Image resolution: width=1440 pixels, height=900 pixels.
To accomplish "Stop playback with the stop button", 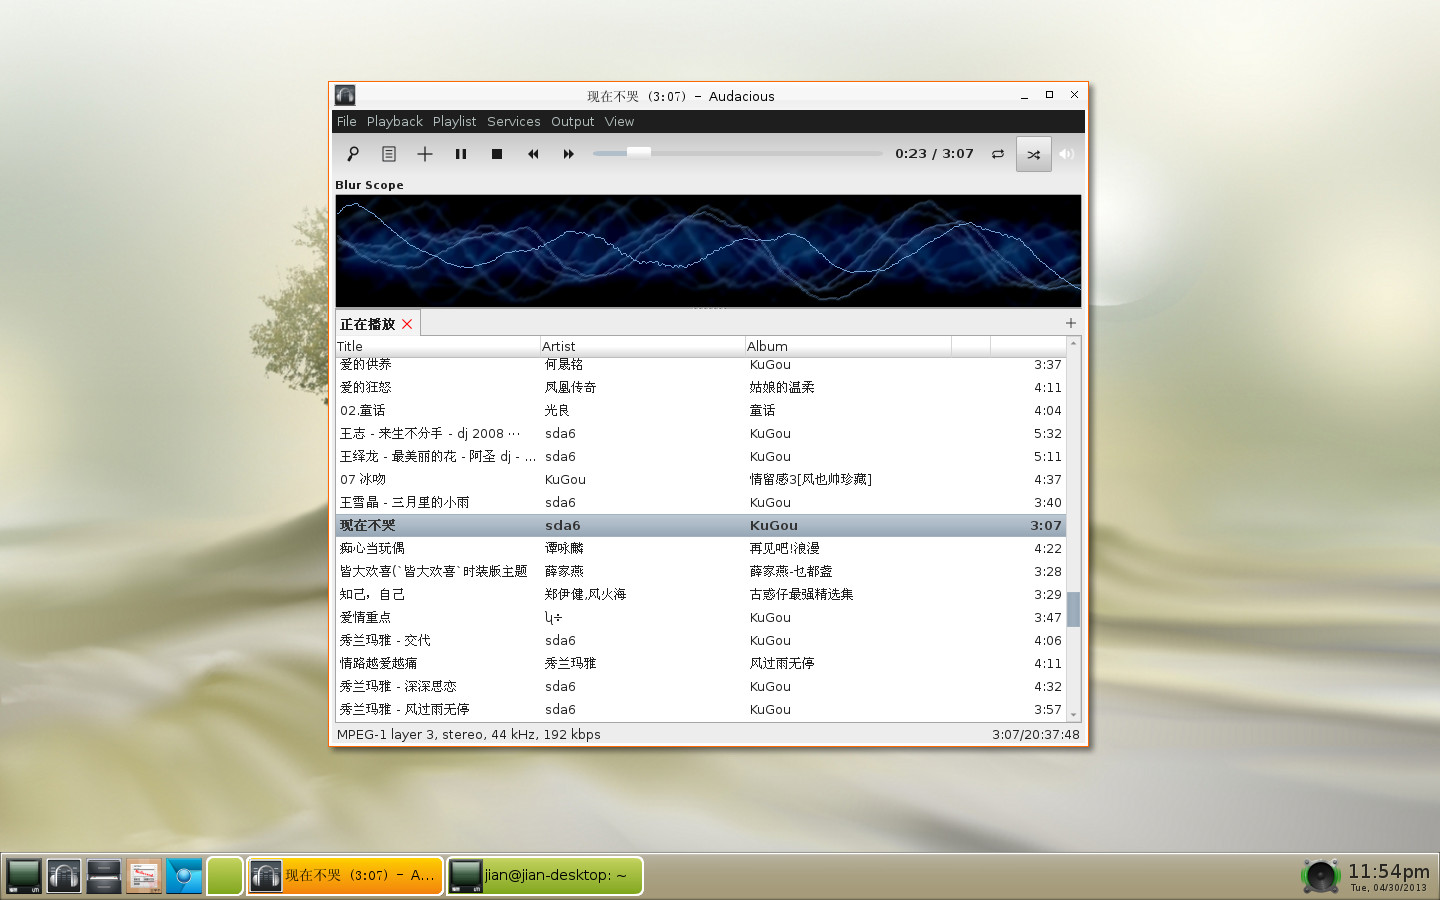I will pos(497,154).
